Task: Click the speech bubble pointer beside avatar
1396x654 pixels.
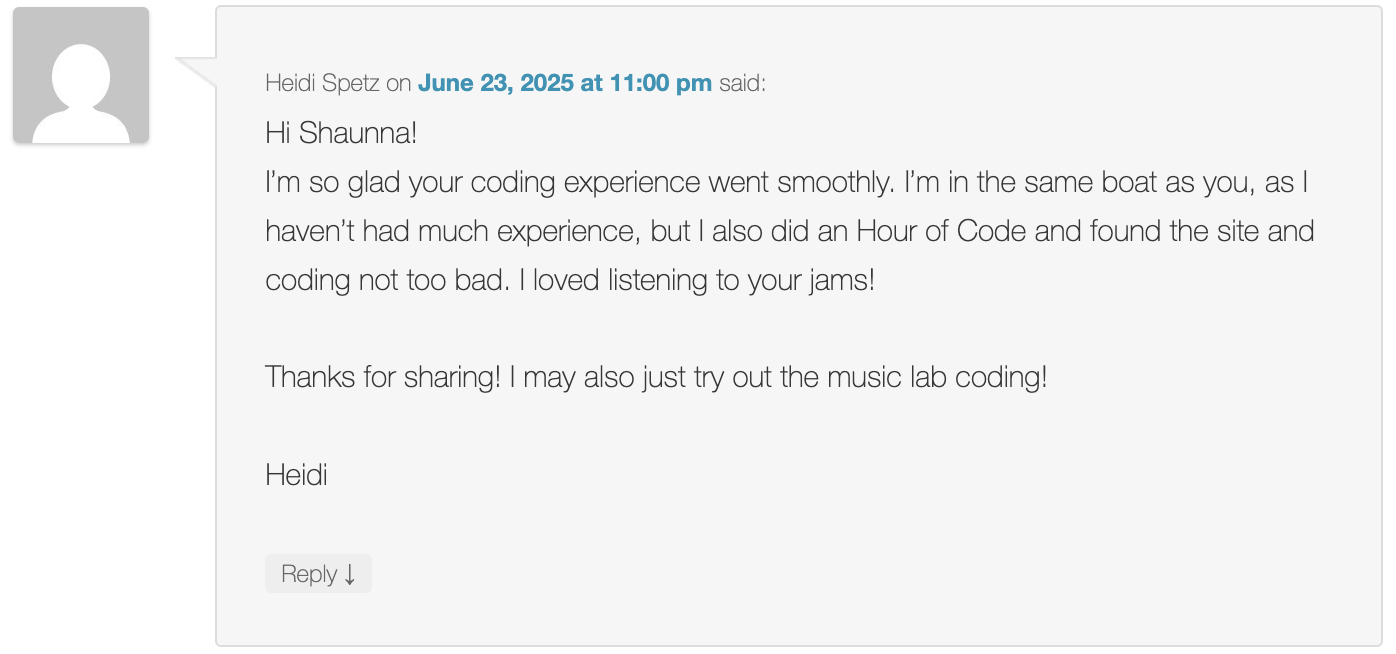Action: (197, 73)
